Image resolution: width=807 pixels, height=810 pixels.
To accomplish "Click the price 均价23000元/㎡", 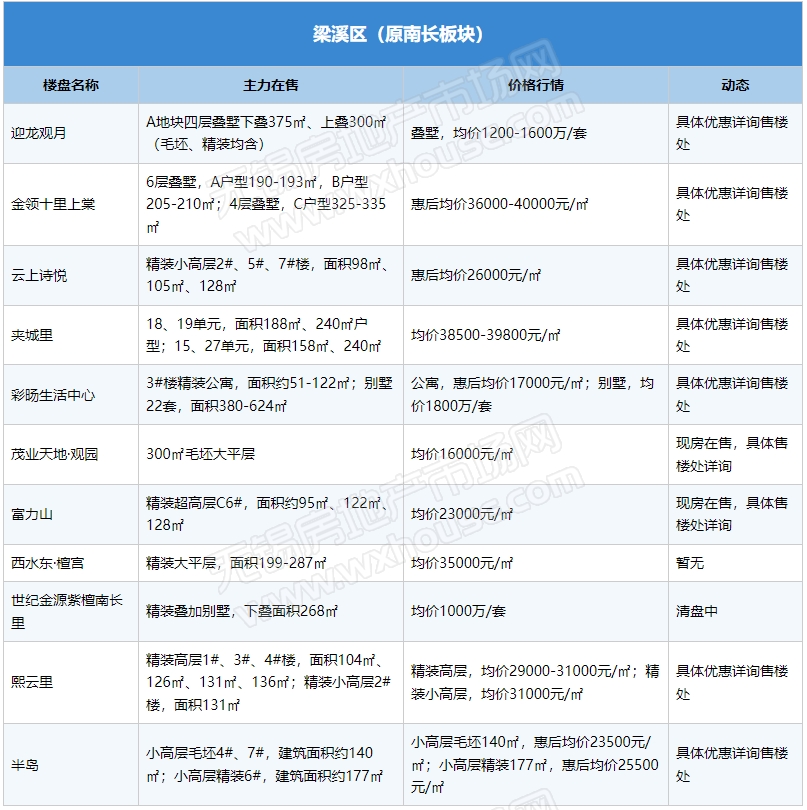I will click(x=462, y=515).
